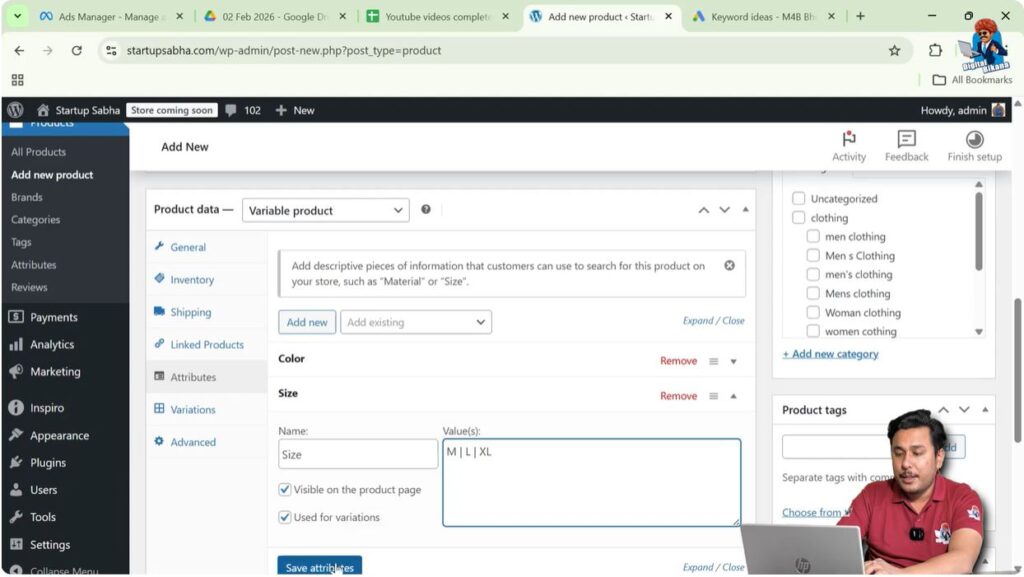Remove the Size attribute
Image resolution: width=1024 pixels, height=577 pixels.
tap(678, 396)
